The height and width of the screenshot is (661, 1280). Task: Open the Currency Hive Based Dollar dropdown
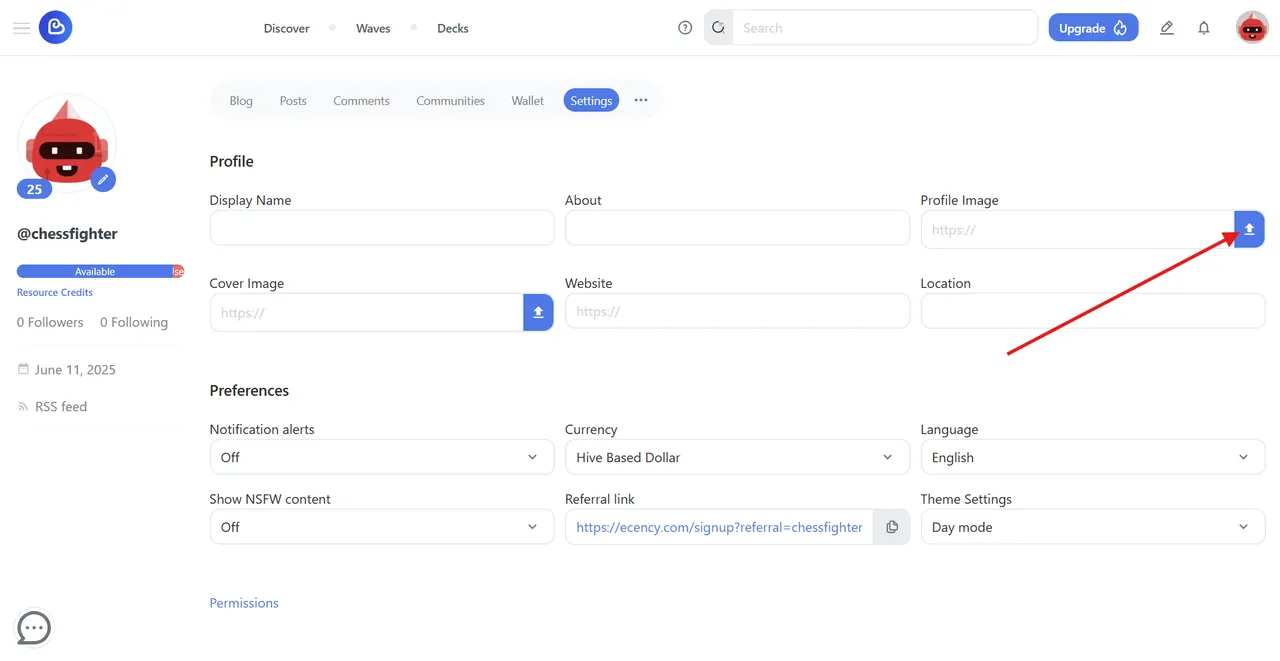[737, 457]
